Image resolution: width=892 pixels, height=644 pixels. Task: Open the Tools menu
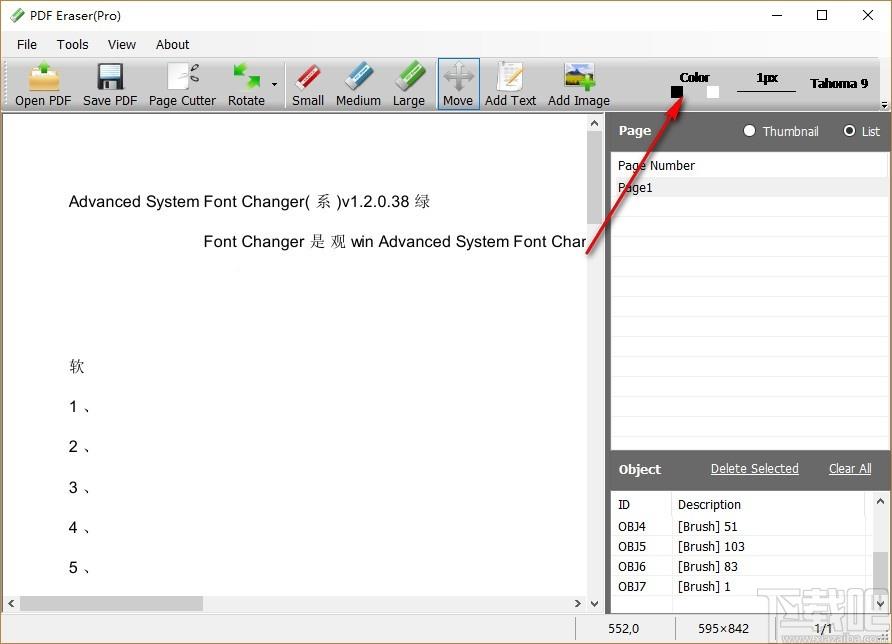point(72,44)
